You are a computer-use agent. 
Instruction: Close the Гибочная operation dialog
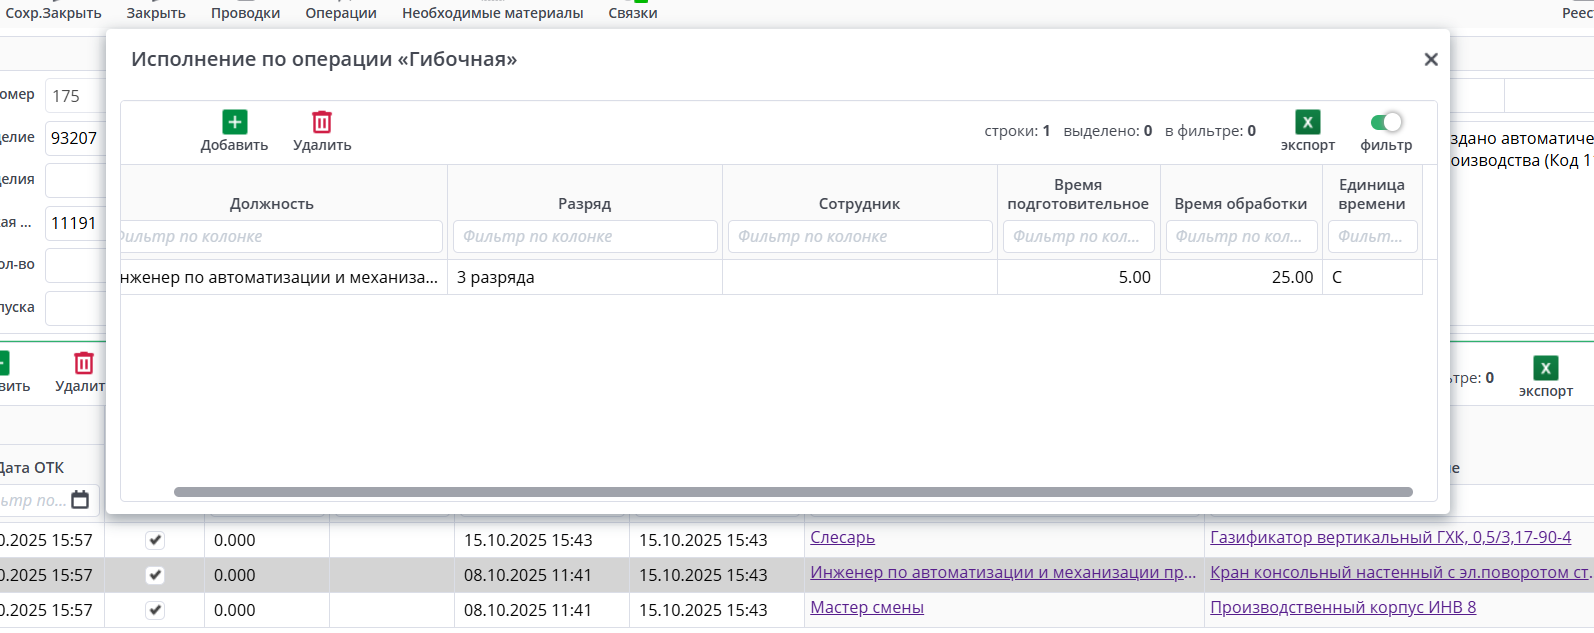(x=1431, y=60)
